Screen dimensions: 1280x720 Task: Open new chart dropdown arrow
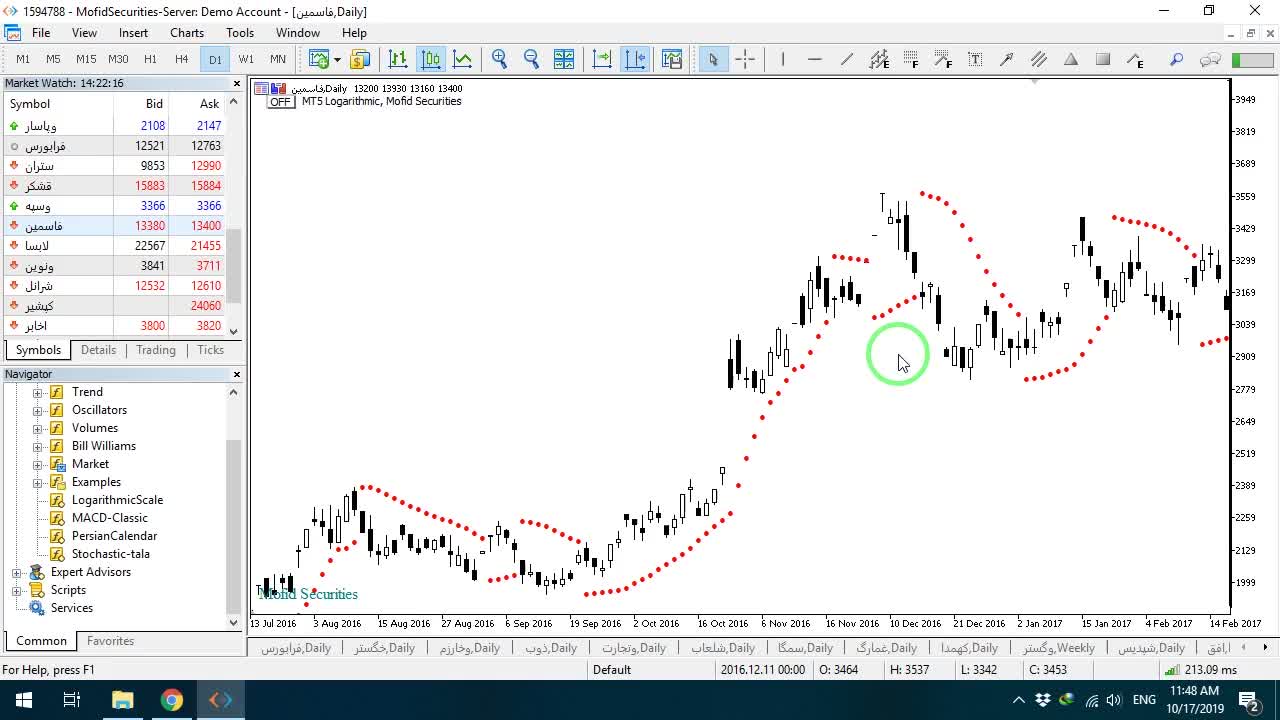tap(336, 59)
